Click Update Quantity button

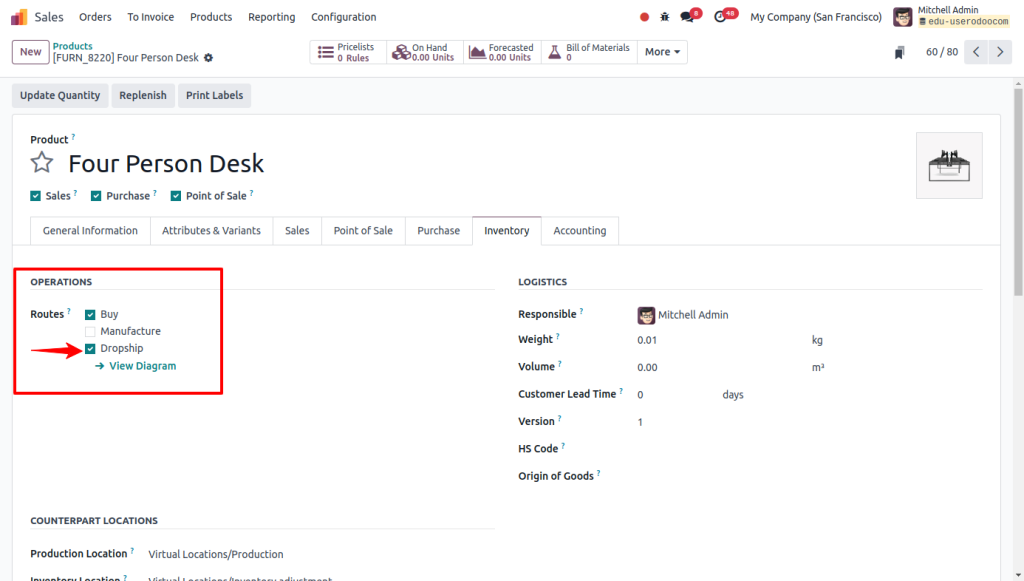click(x=60, y=95)
